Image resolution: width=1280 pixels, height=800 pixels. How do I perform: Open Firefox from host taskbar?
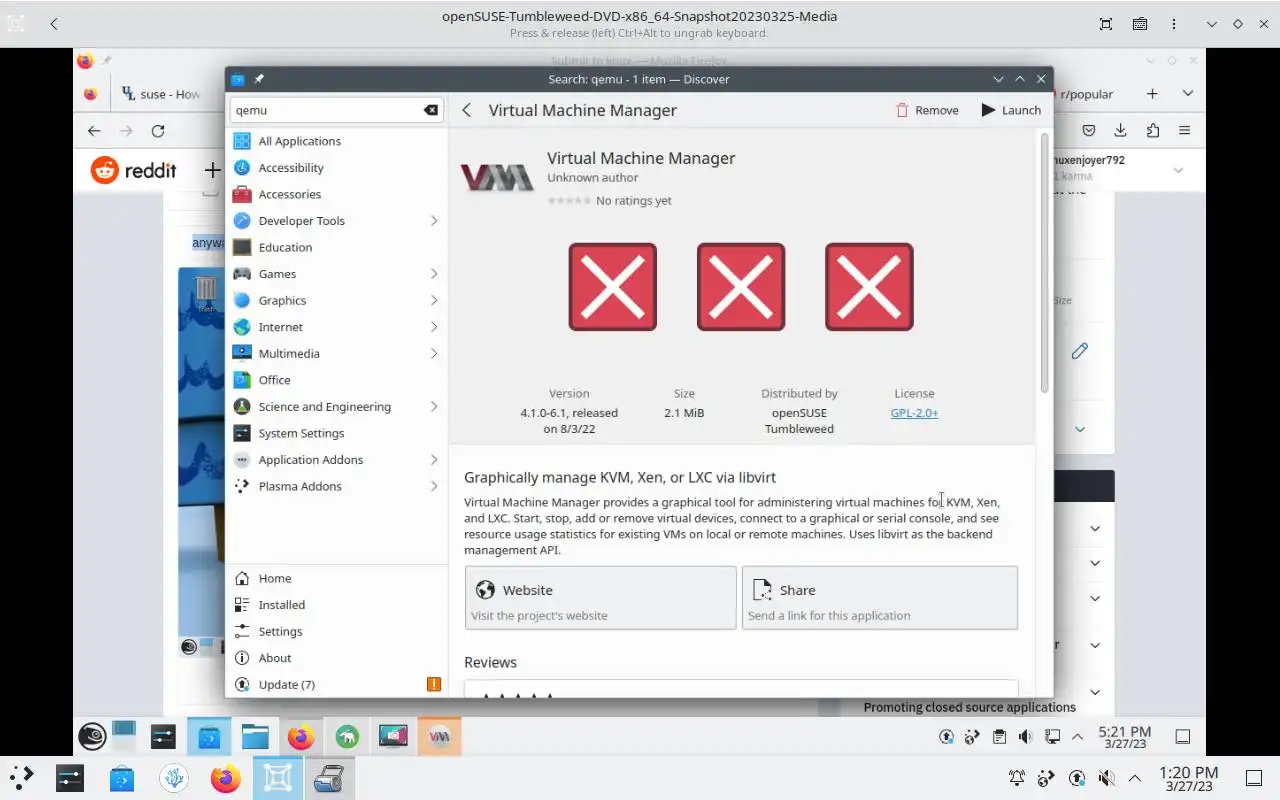click(226, 777)
